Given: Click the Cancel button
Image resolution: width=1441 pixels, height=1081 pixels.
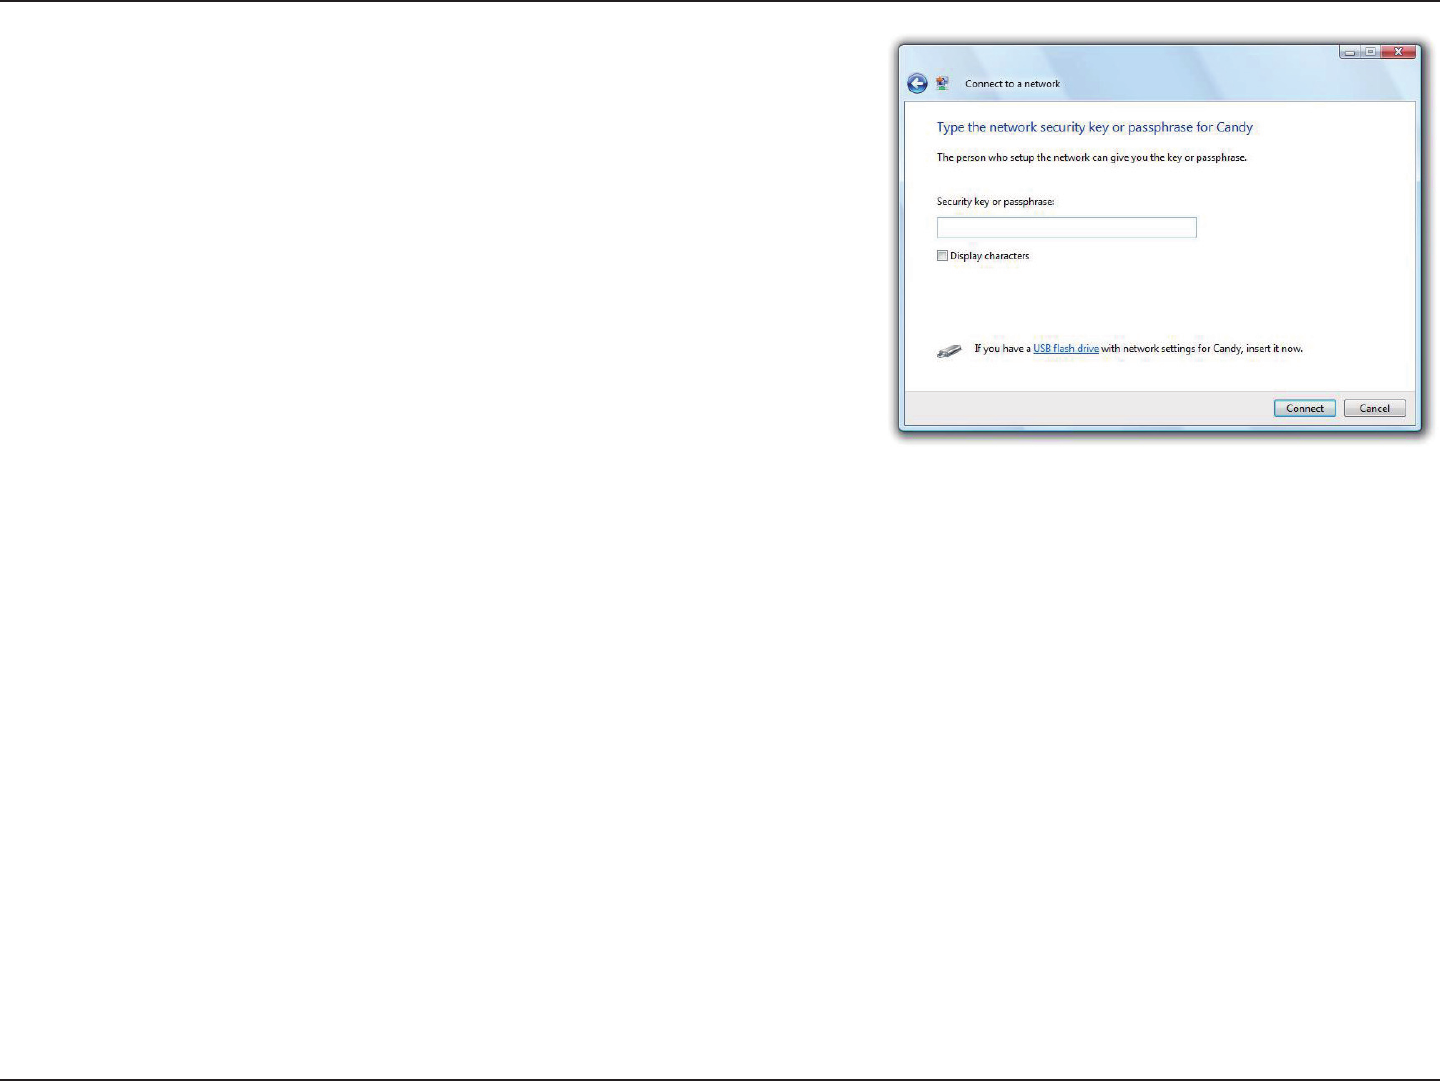Looking at the screenshot, I should tap(1375, 408).
